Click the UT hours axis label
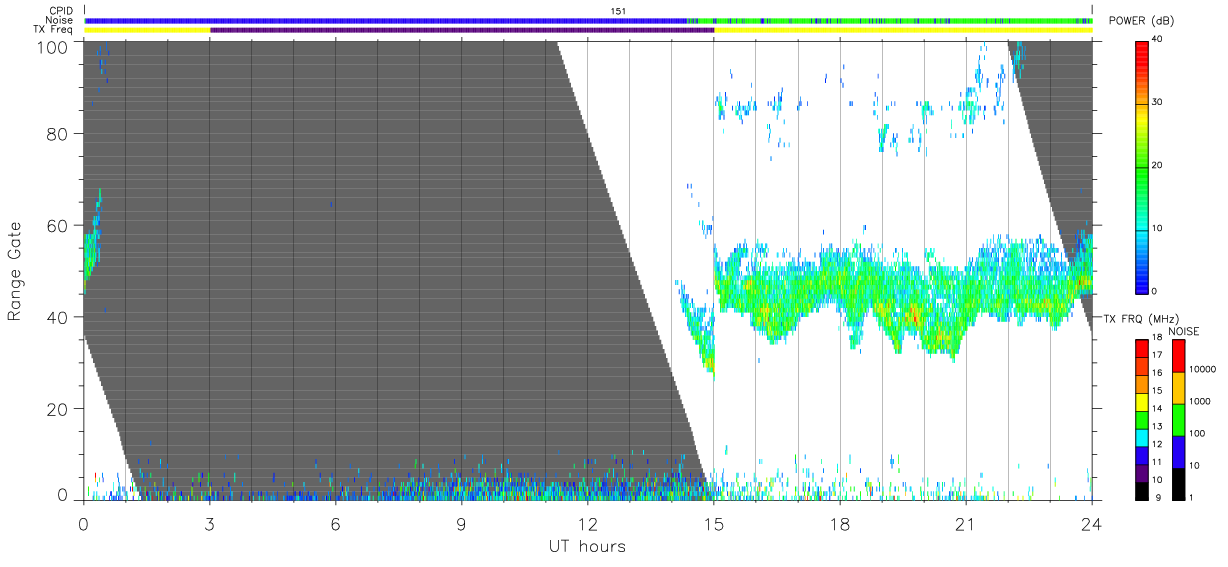 tap(587, 546)
